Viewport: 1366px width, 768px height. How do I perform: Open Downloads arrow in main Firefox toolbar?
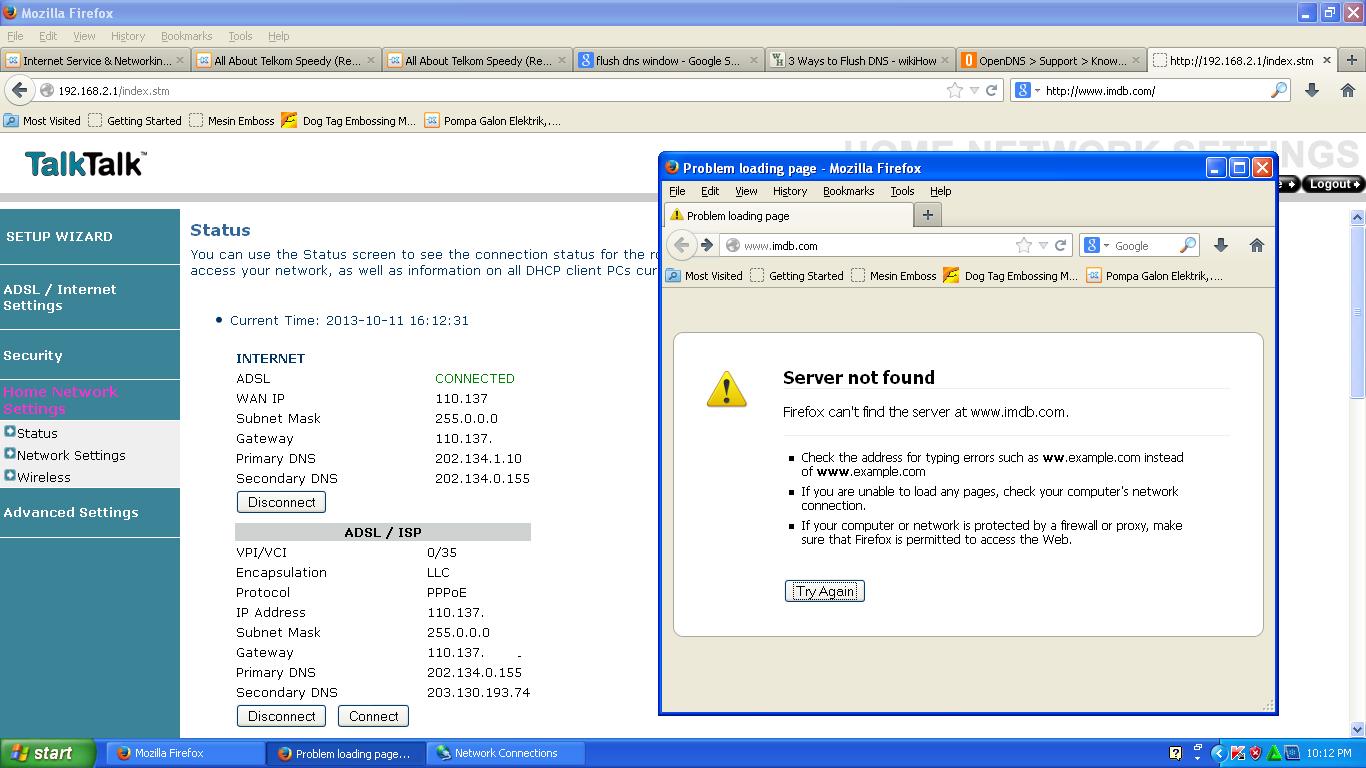click(1312, 90)
